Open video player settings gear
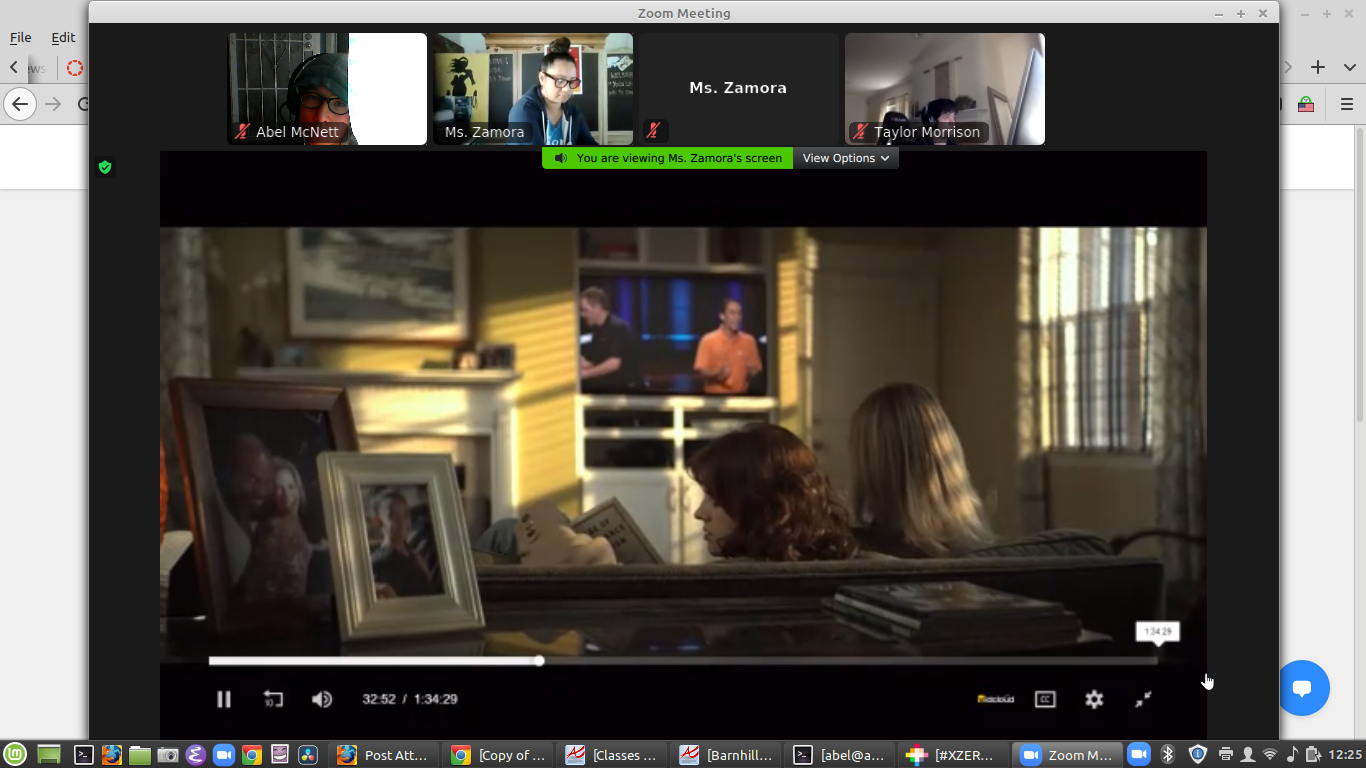Viewport: 1366px width, 768px height. pos(1095,699)
